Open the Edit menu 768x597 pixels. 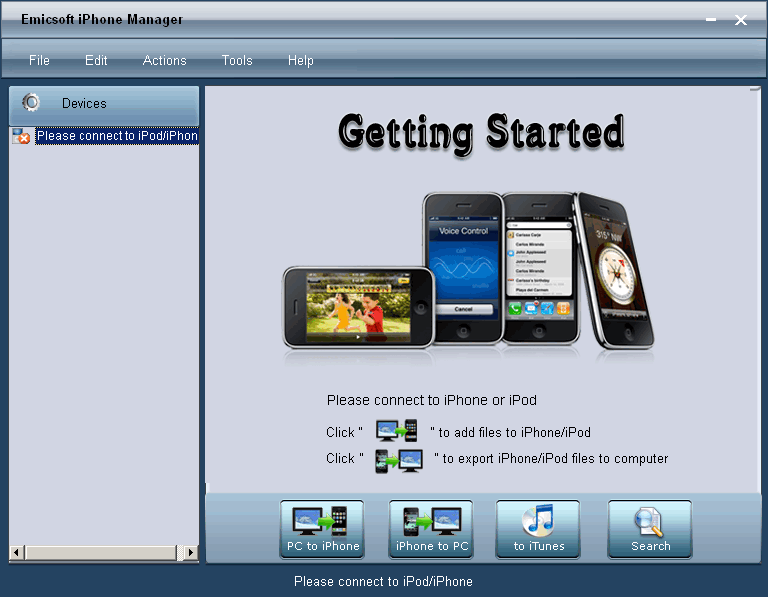(96, 60)
